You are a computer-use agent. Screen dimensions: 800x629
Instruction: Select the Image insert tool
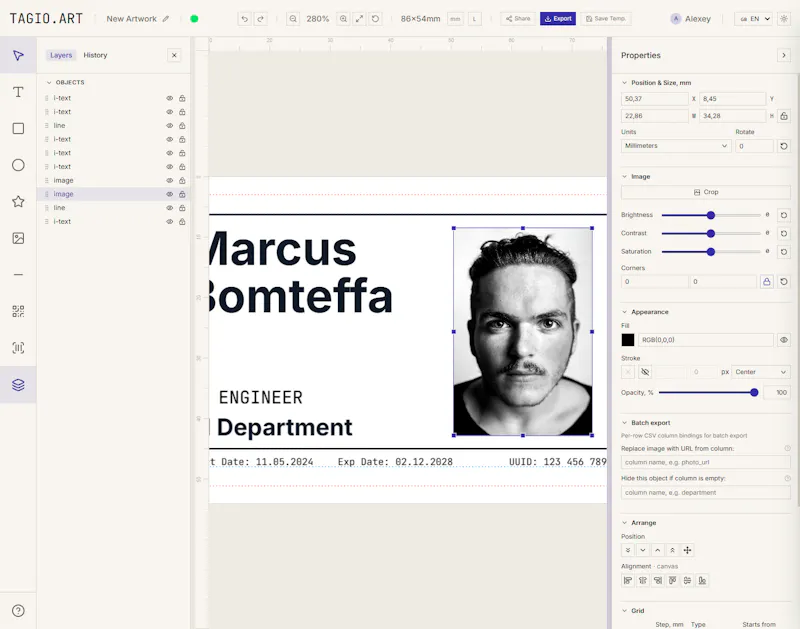click(18, 238)
